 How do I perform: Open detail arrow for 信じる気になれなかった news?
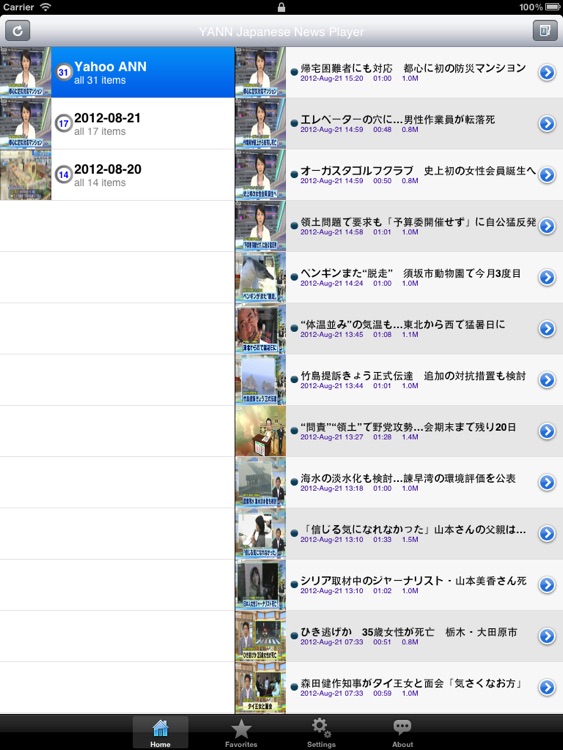547,533
